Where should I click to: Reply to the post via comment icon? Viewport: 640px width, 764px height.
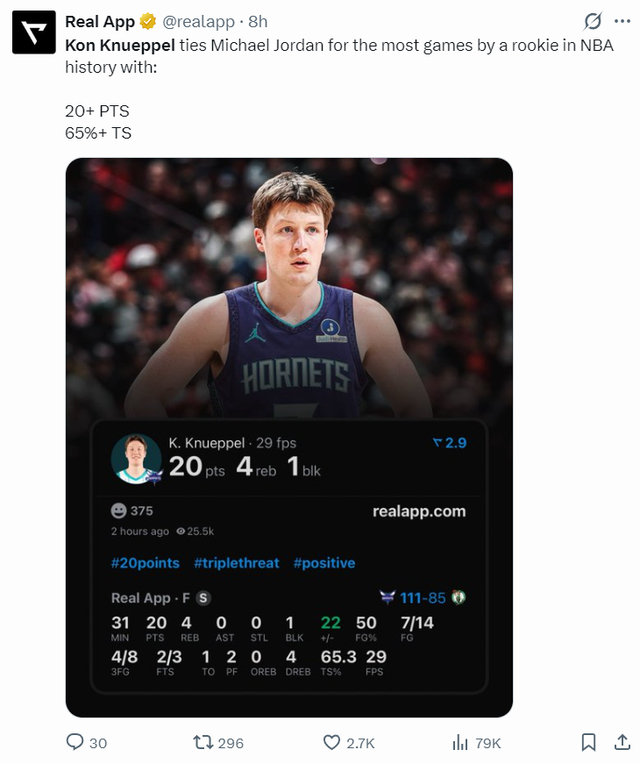75,742
